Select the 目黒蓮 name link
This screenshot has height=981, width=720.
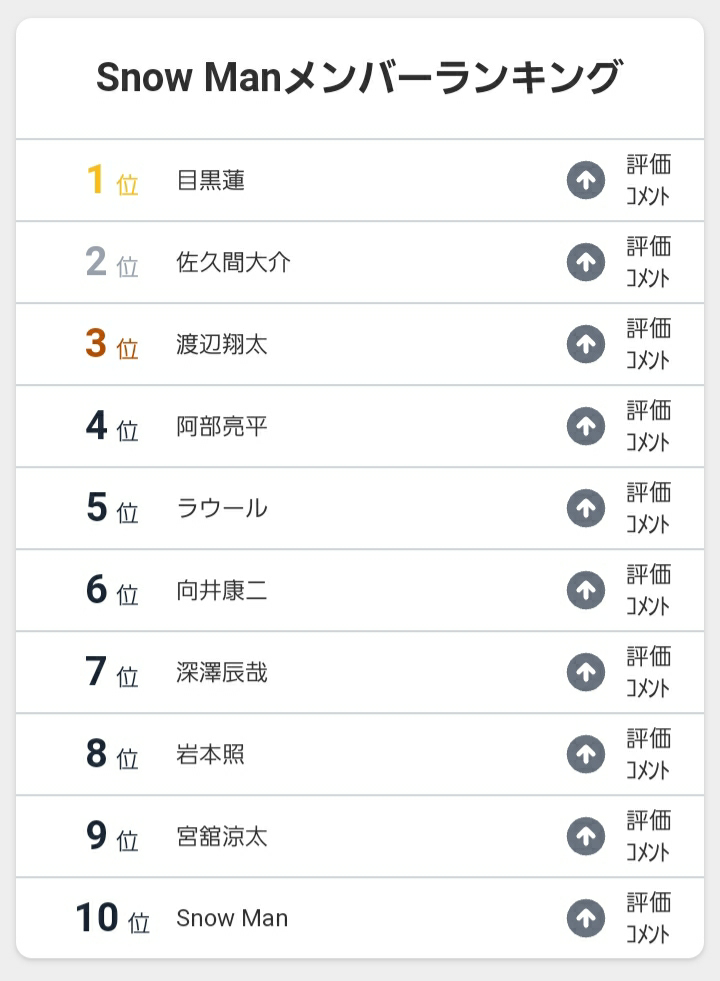tap(210, 180)
